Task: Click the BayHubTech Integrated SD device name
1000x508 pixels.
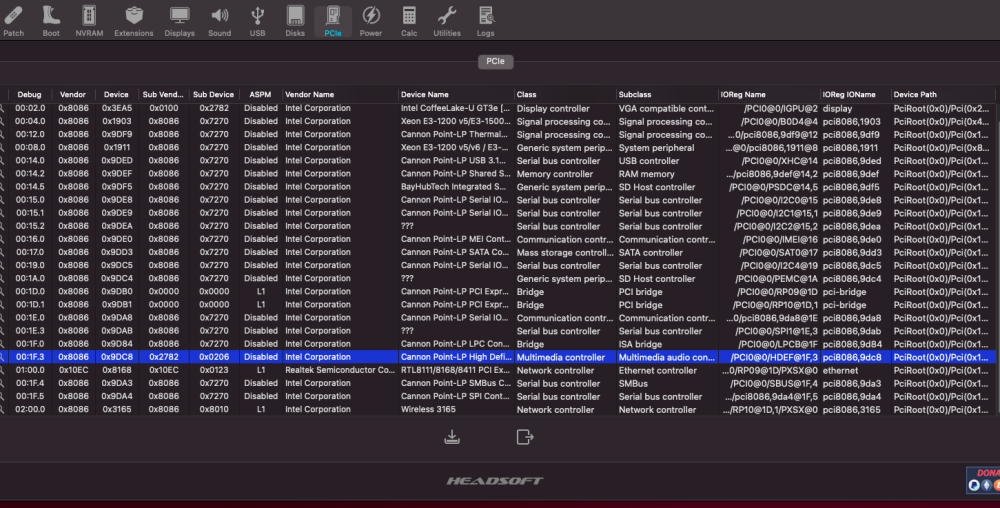Action: coord(455,187)
